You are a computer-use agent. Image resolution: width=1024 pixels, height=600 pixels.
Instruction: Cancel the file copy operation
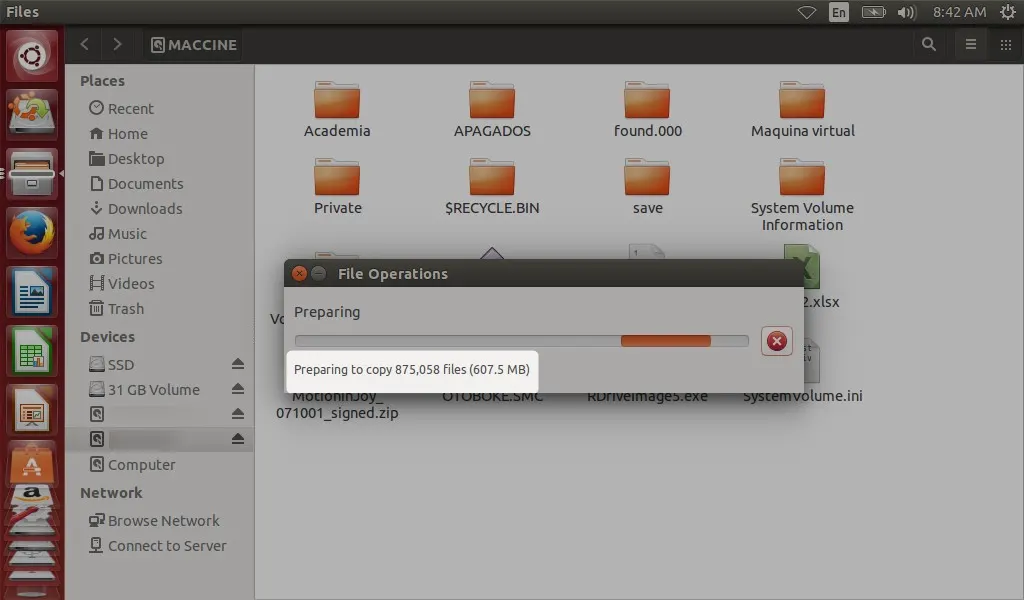[776, 341]
